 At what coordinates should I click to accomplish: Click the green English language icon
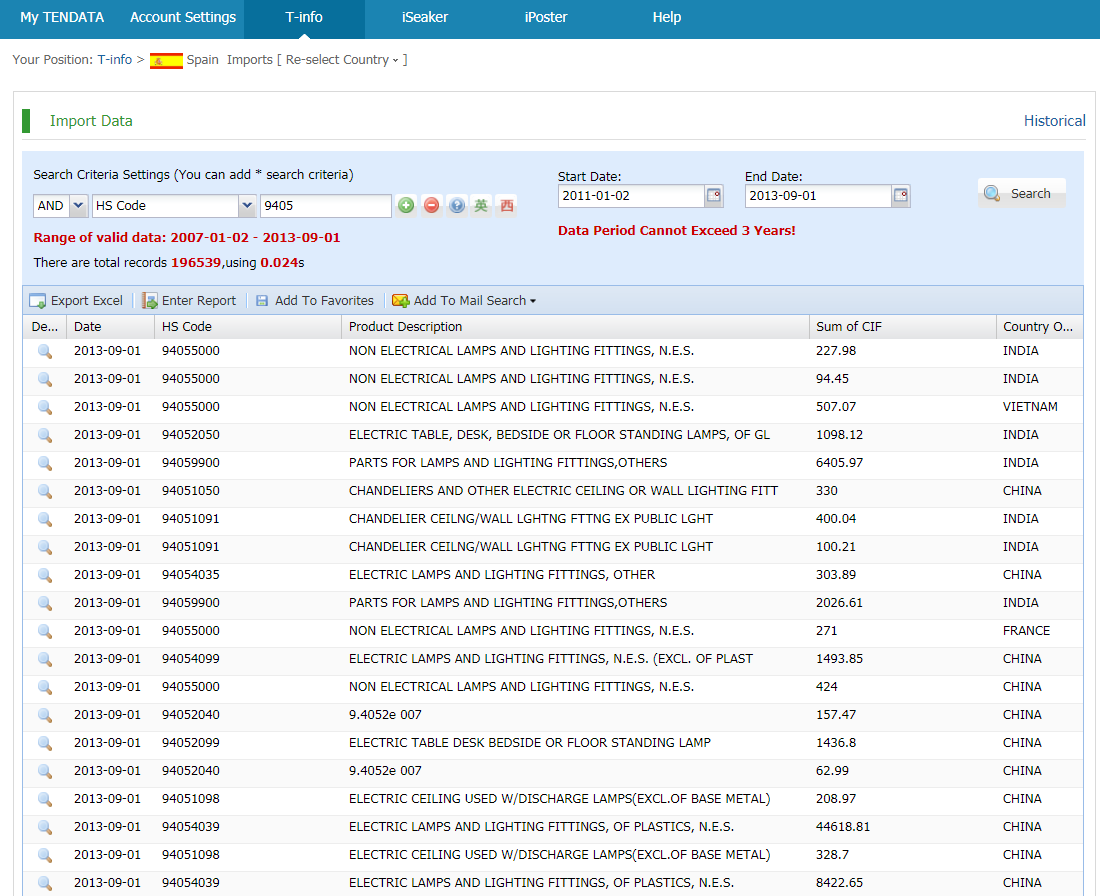[x=482, y=205]
